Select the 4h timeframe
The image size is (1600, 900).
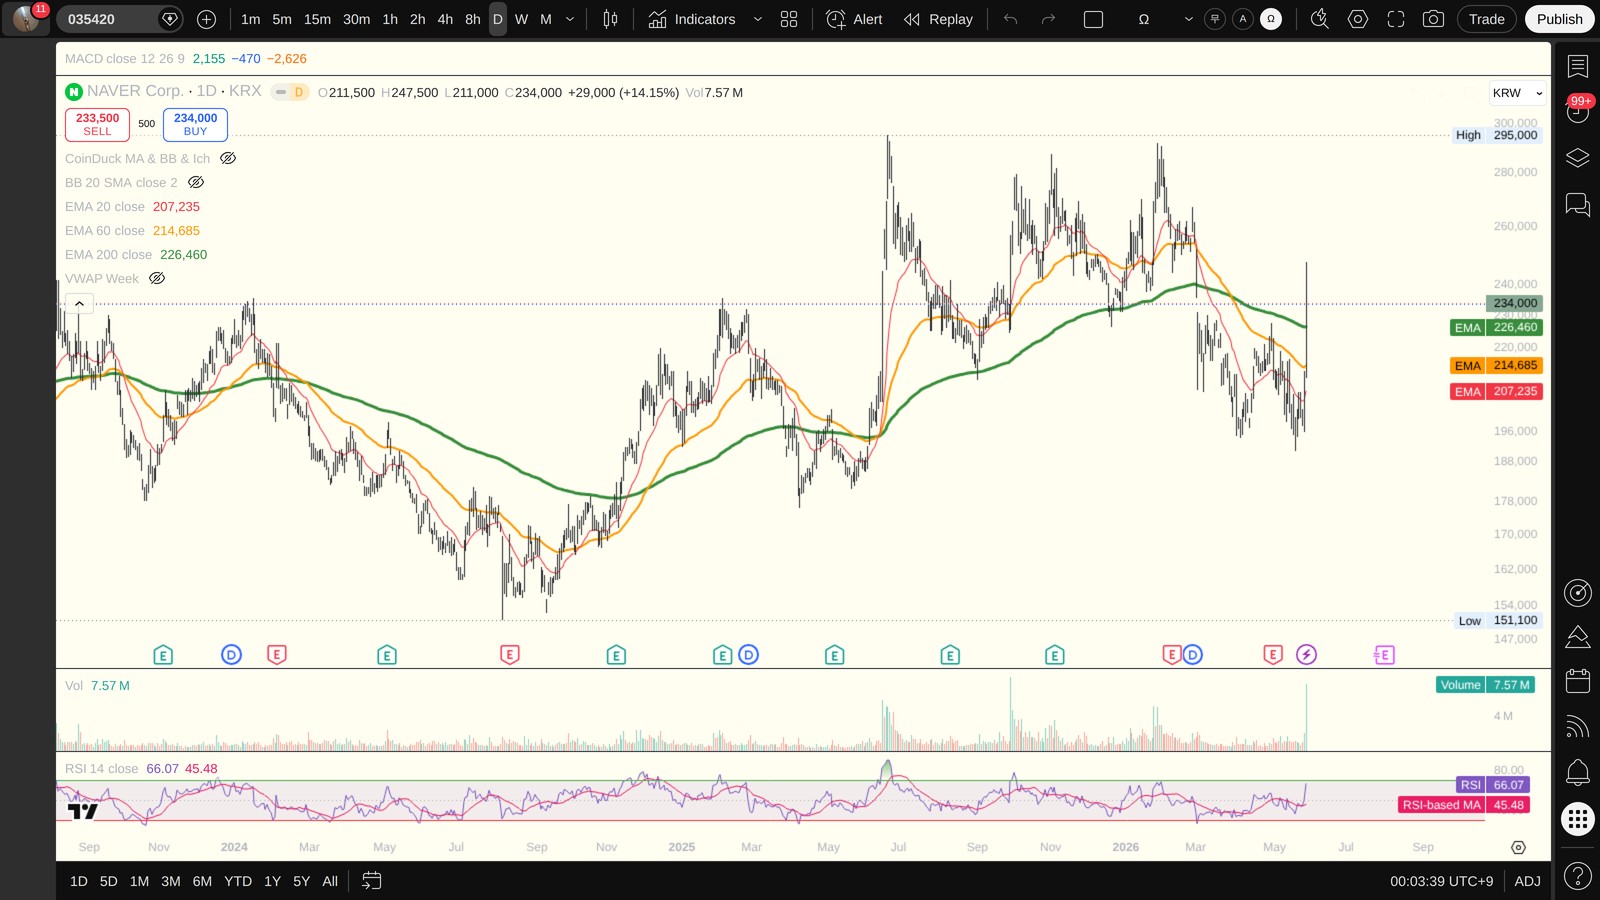(445, 19)
